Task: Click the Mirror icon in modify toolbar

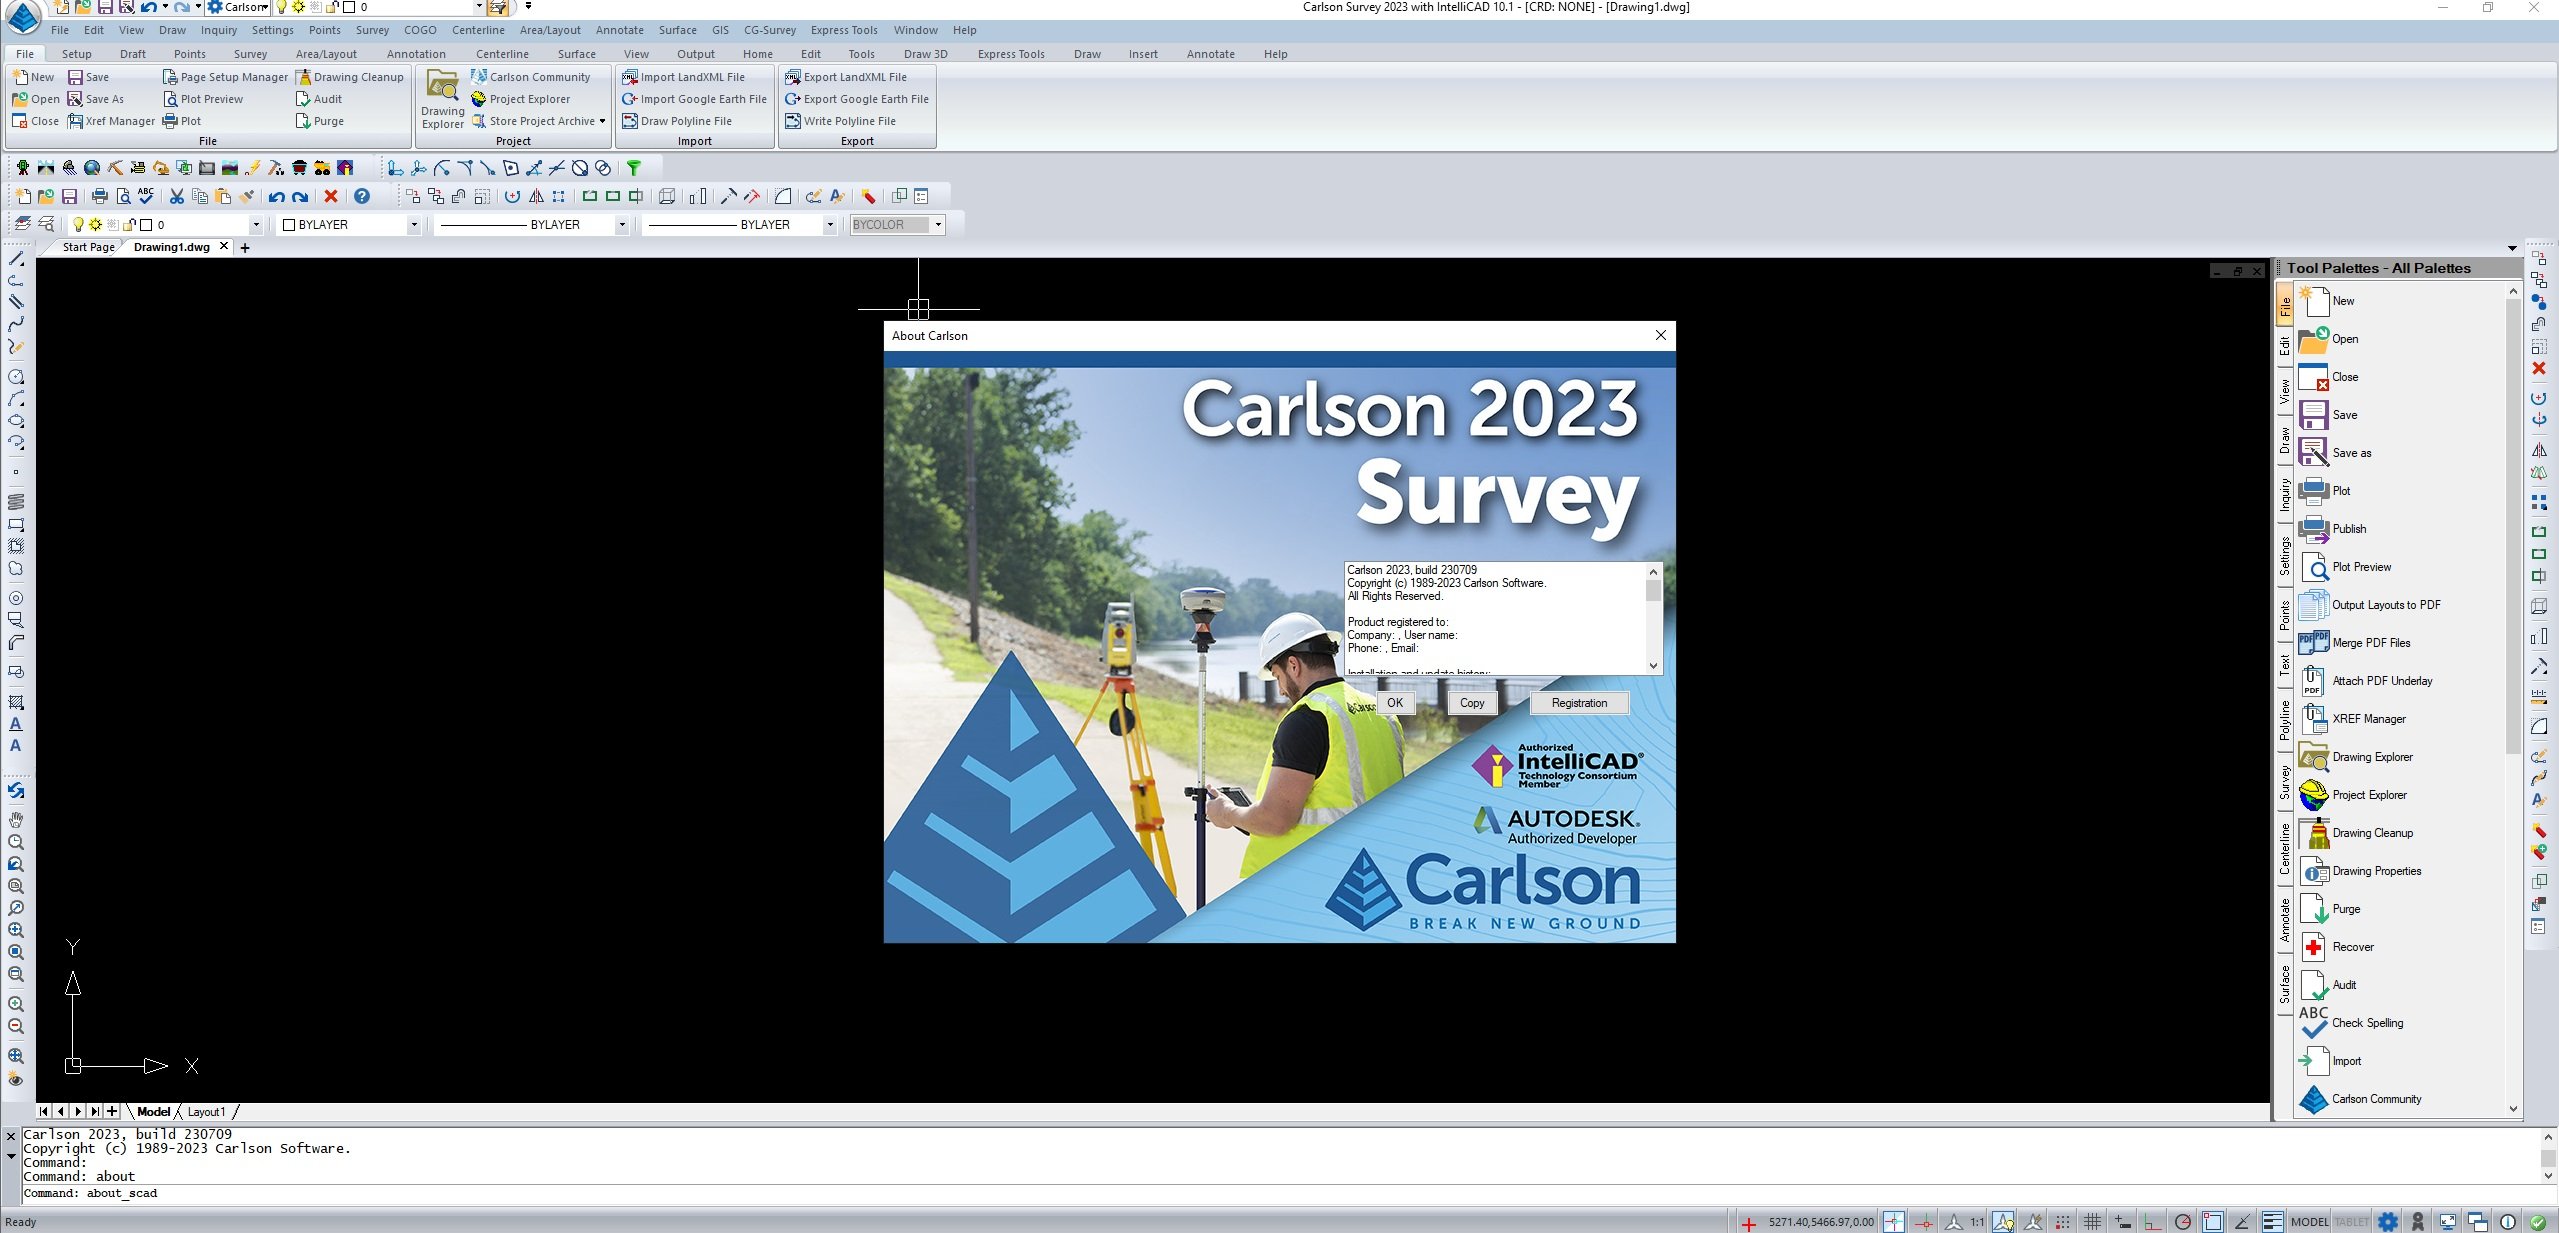Action: coord(536,197)
